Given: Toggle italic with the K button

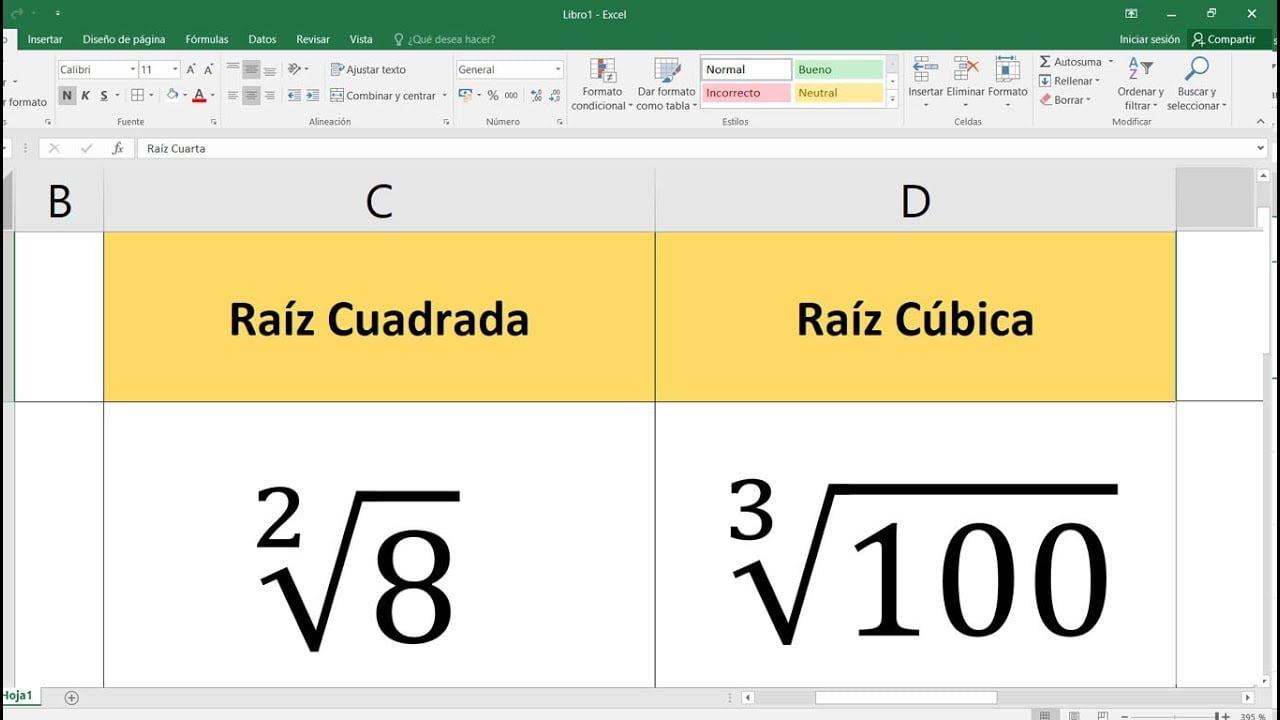Looking at the screenshot, I should click(x=84, y=95).
